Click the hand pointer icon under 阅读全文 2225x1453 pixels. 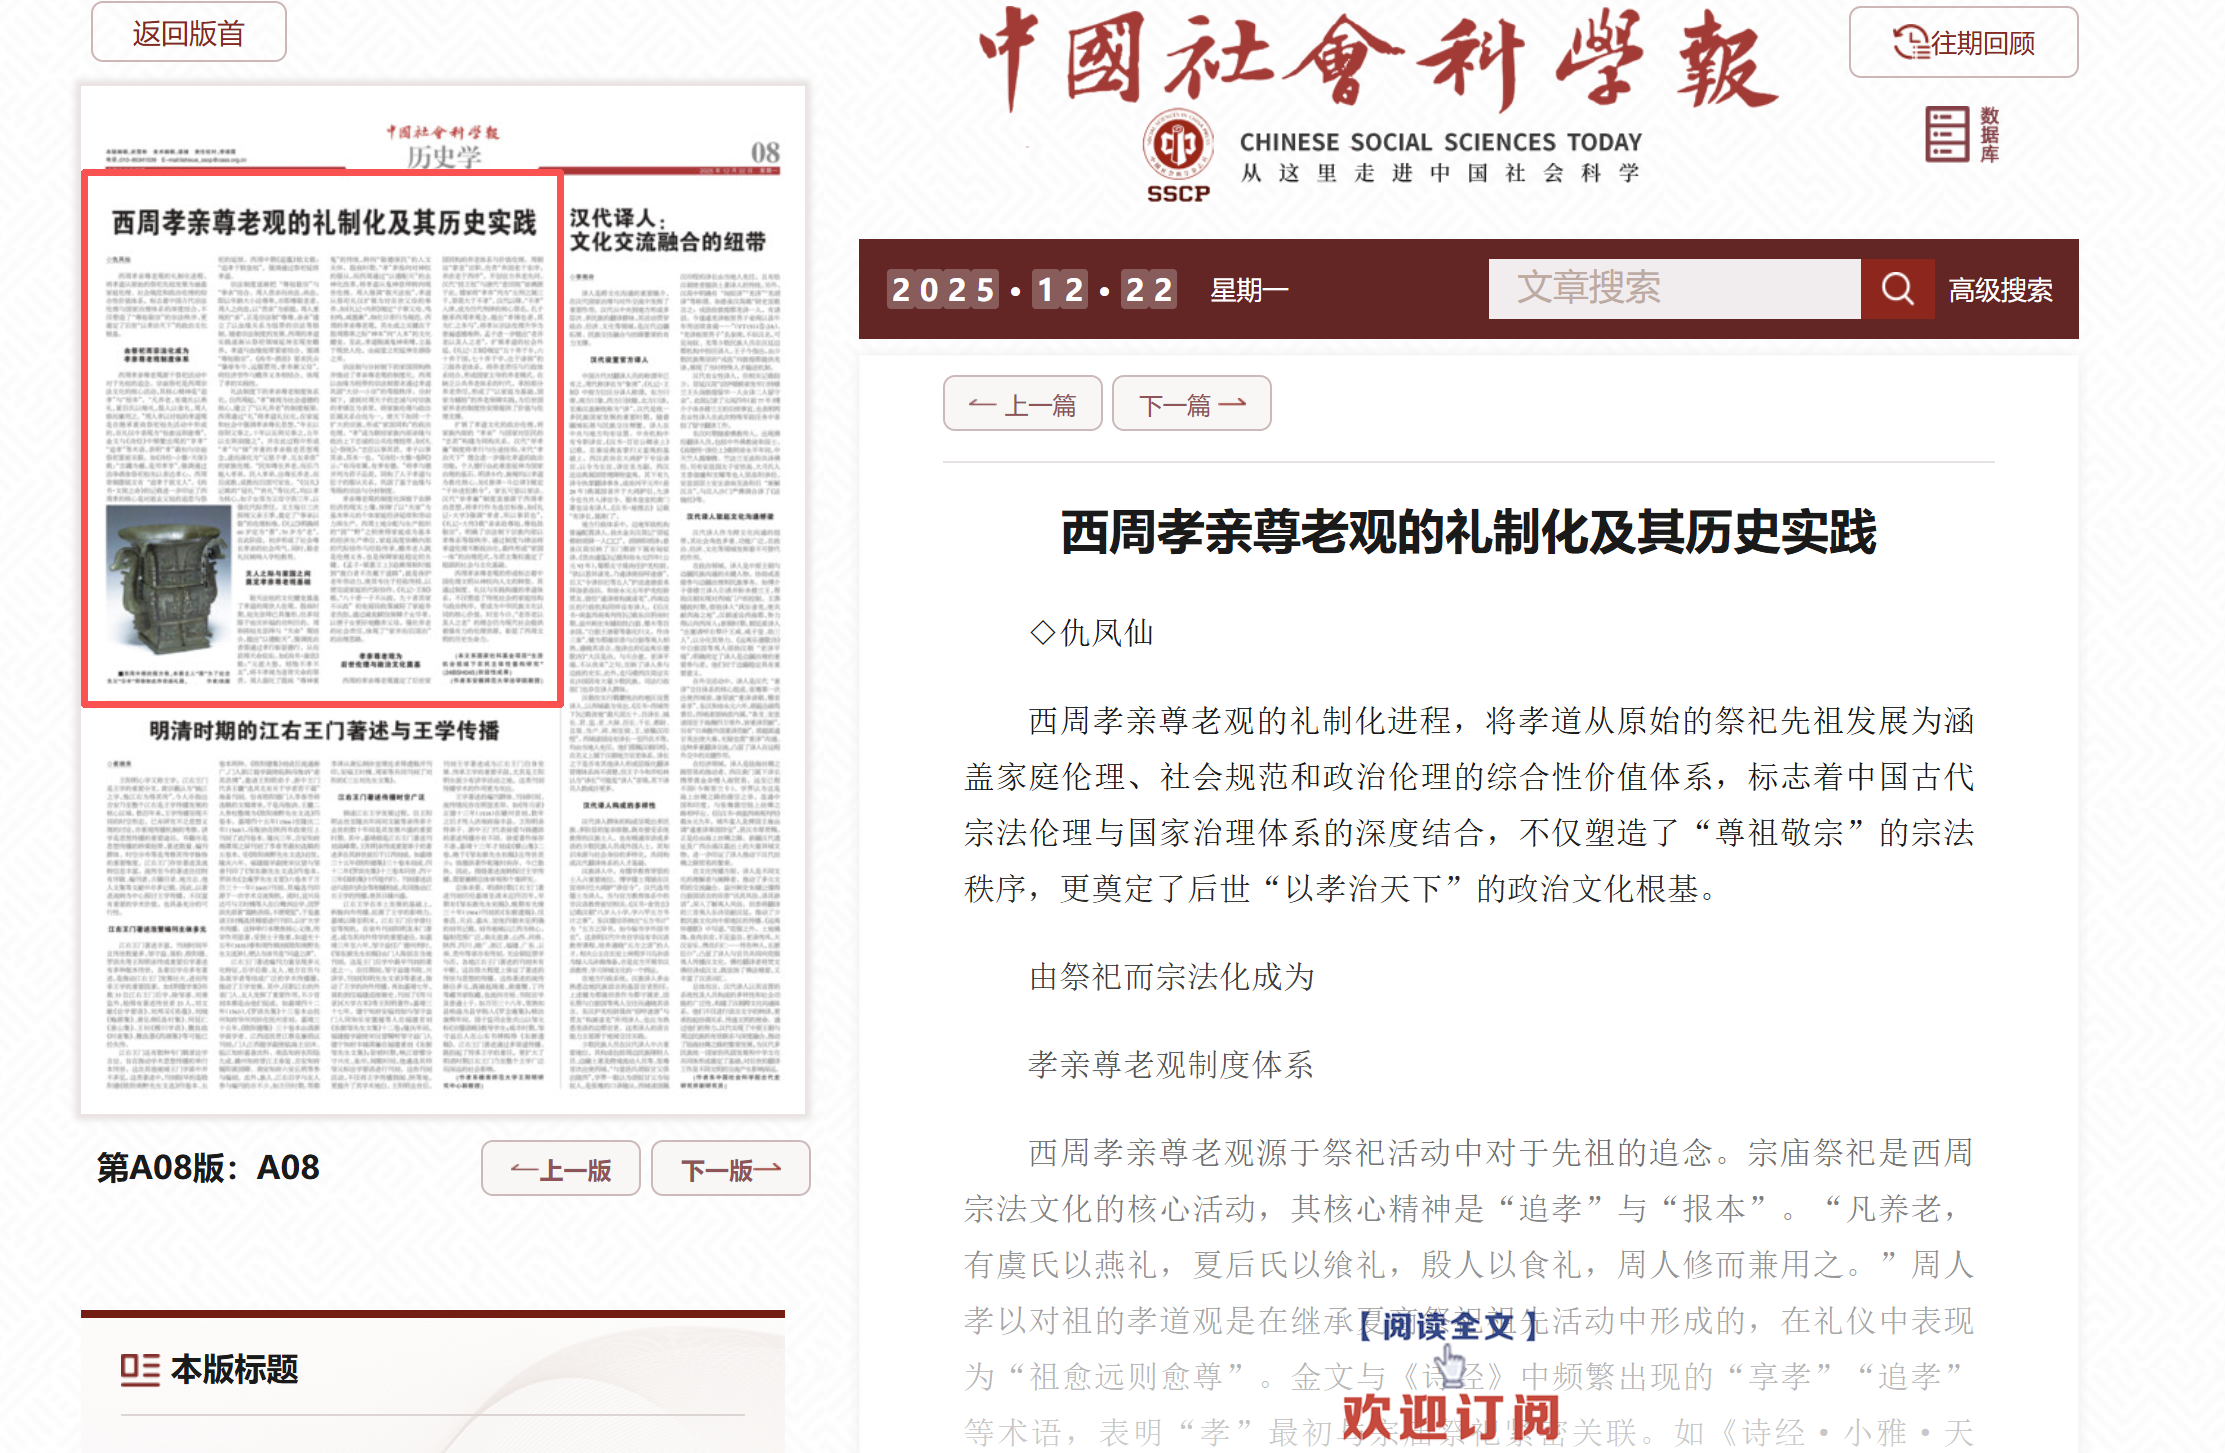coord(1448,1365)
